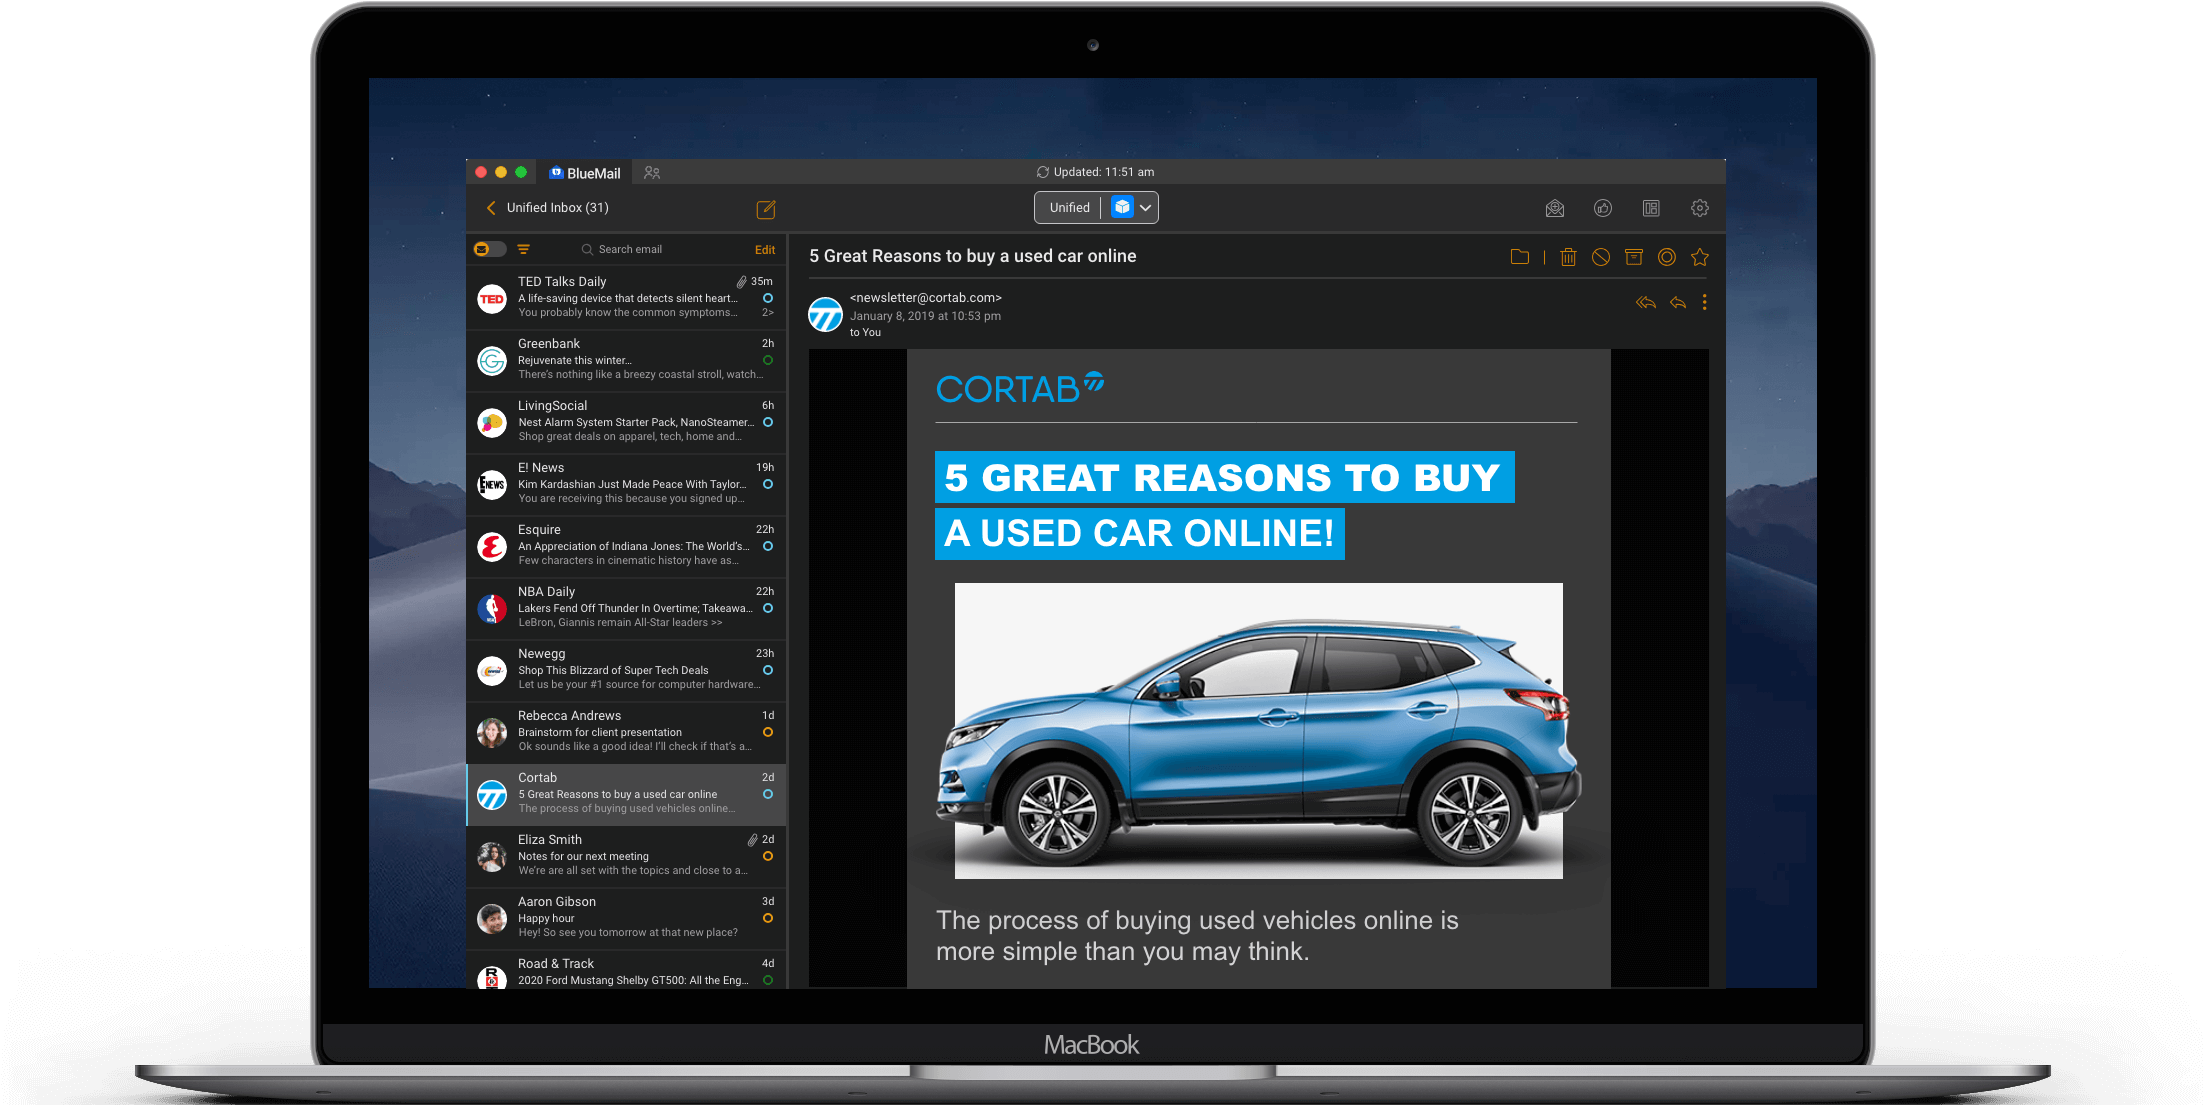The height and width of the screenshot is (1105, 2203).
Task: Toggle the read circle on NBA Daily email
Action: tap(768, 608)
